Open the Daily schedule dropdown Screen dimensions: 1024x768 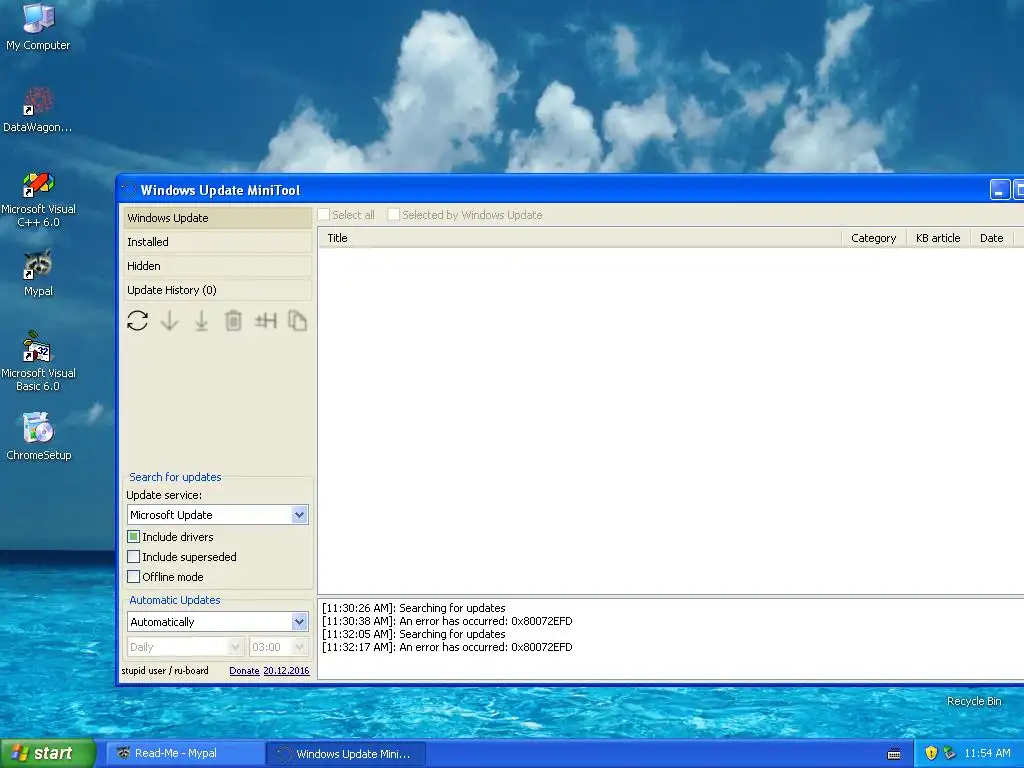click(x=235, y=647)
